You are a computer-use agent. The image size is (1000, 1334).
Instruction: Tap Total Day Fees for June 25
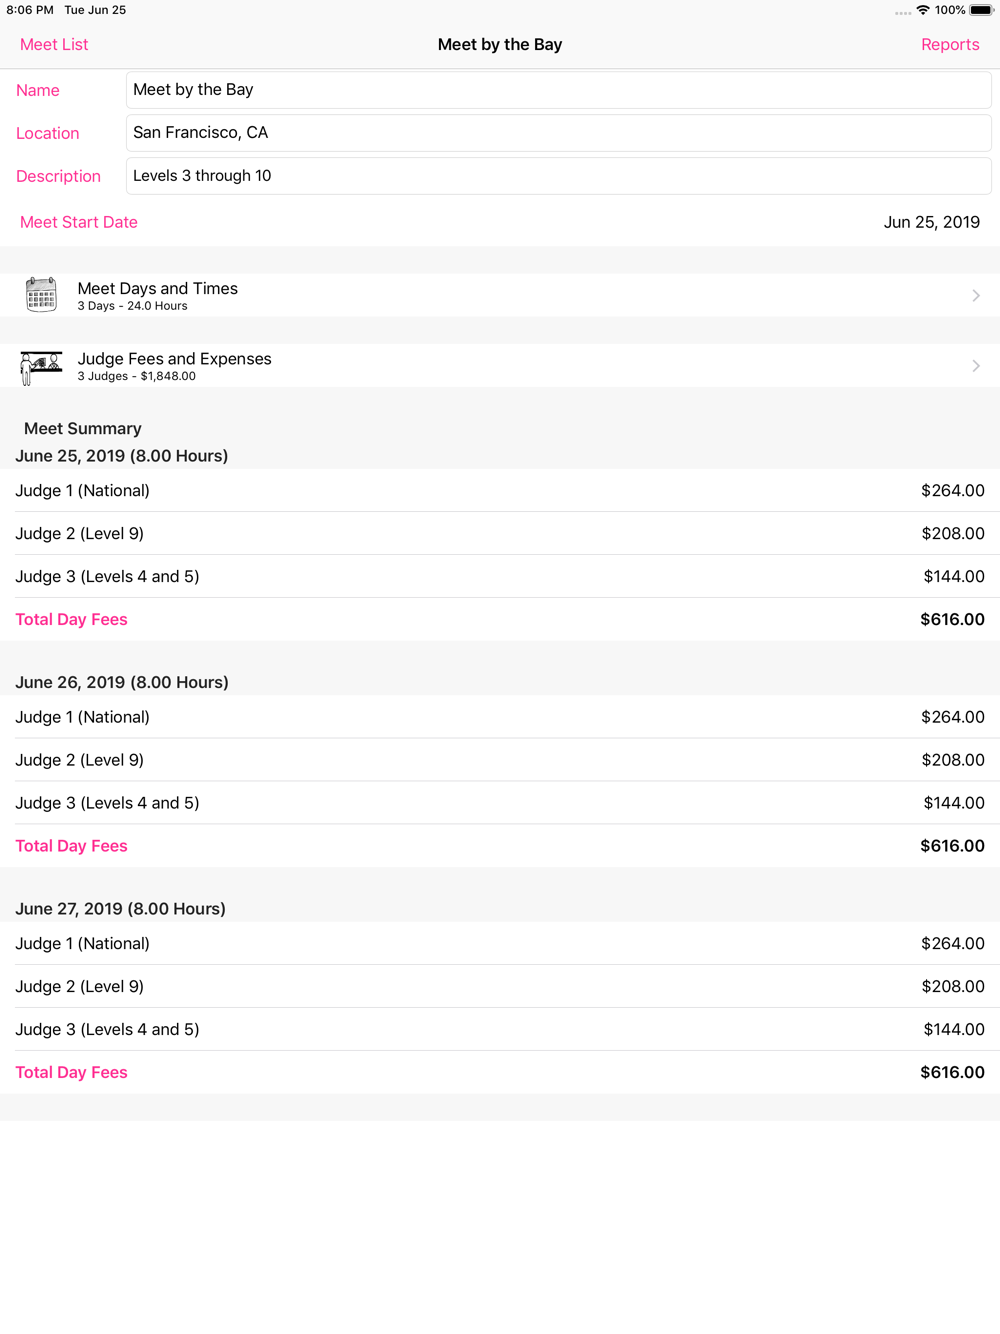pos(72,619)
